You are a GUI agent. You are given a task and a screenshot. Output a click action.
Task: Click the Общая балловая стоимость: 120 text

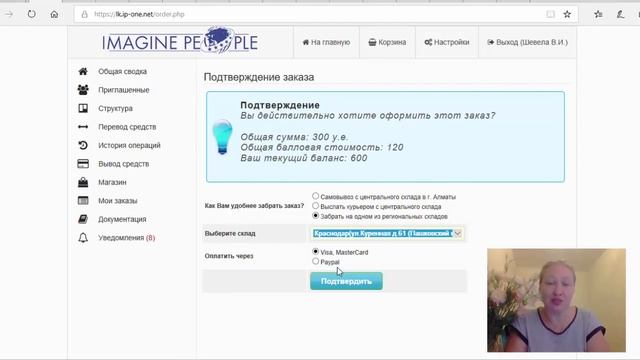[x=322, y=147]
